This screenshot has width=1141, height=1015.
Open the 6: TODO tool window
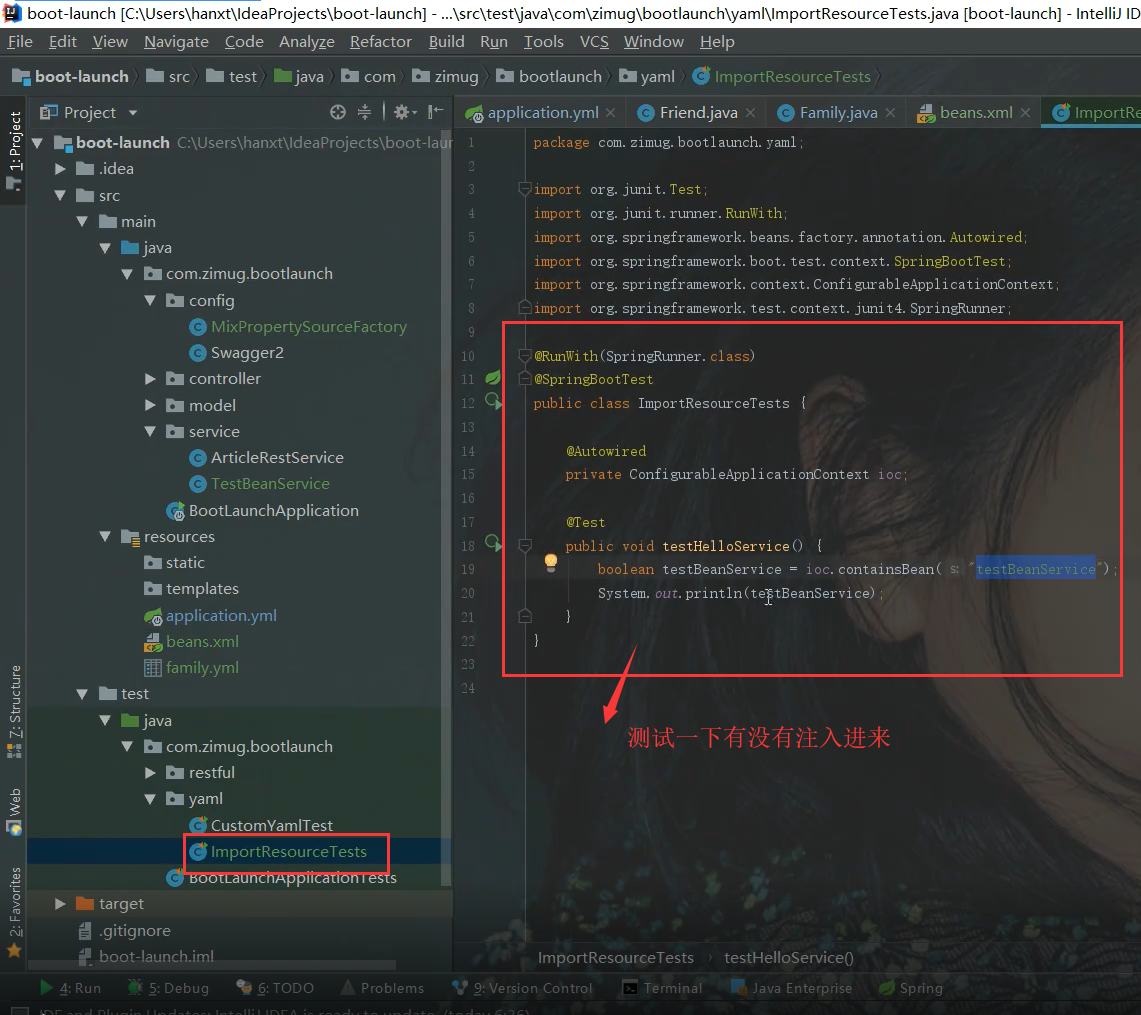[x=275, y=988]
